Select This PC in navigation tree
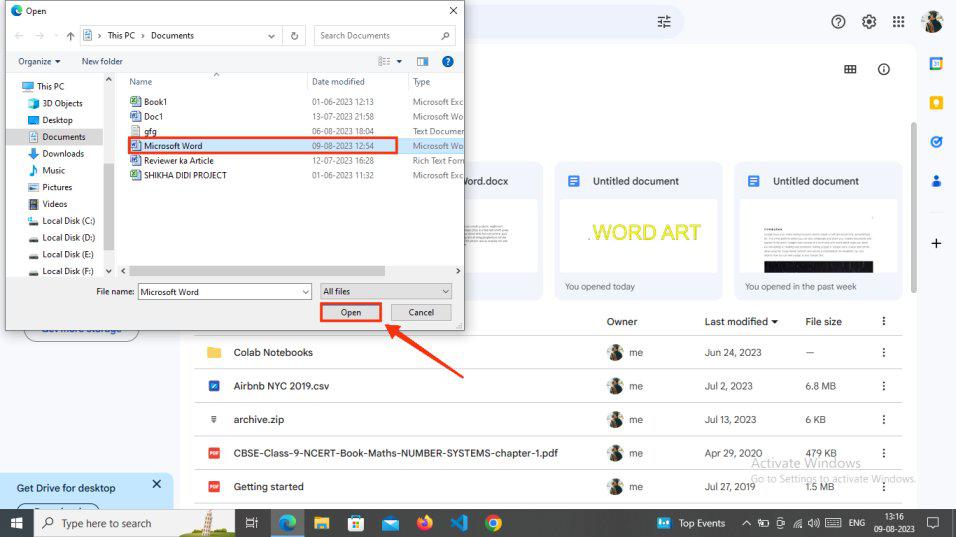 point(43,86)
